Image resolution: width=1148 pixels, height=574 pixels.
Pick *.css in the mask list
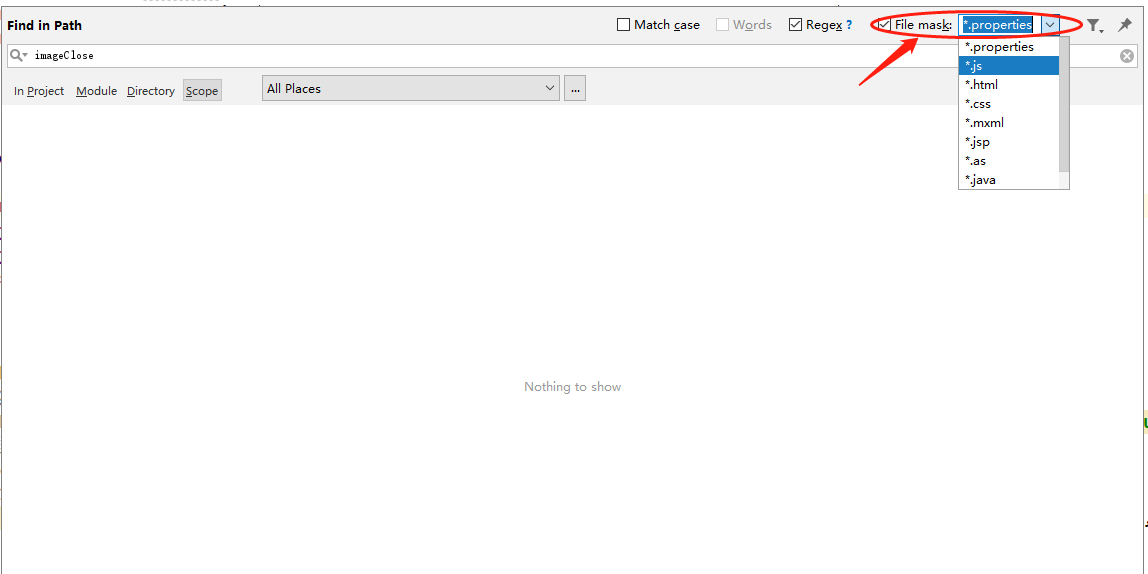pyautogui.click(x=1009, y=104)
